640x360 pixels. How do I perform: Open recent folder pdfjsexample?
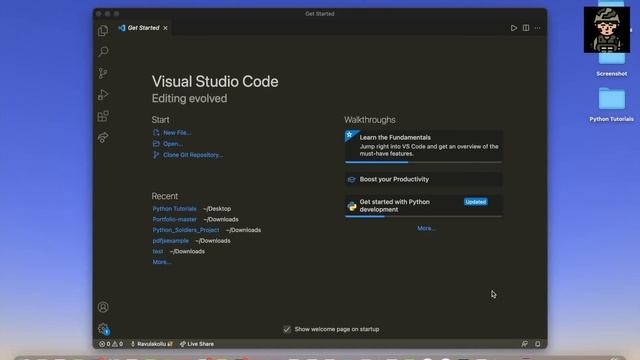171,240
